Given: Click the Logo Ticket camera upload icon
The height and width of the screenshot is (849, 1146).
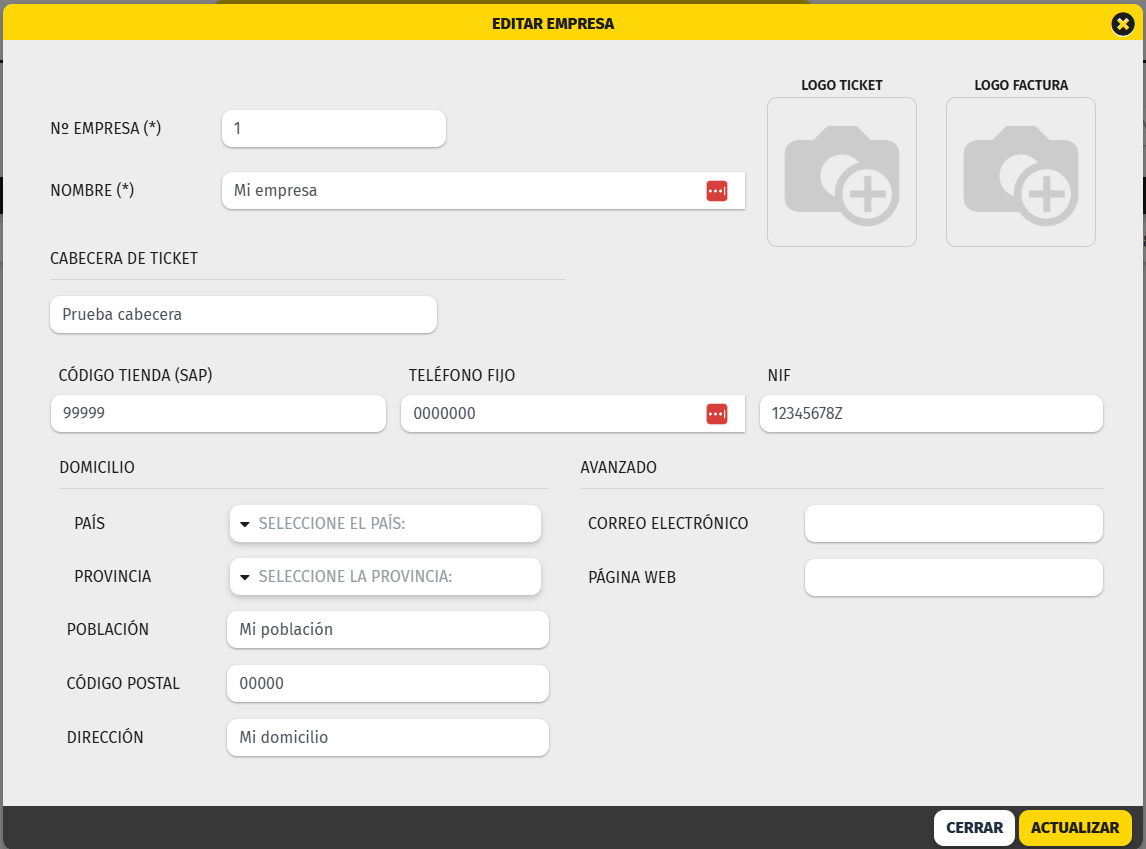Looking at the screenshot, I should coord(841,172).
